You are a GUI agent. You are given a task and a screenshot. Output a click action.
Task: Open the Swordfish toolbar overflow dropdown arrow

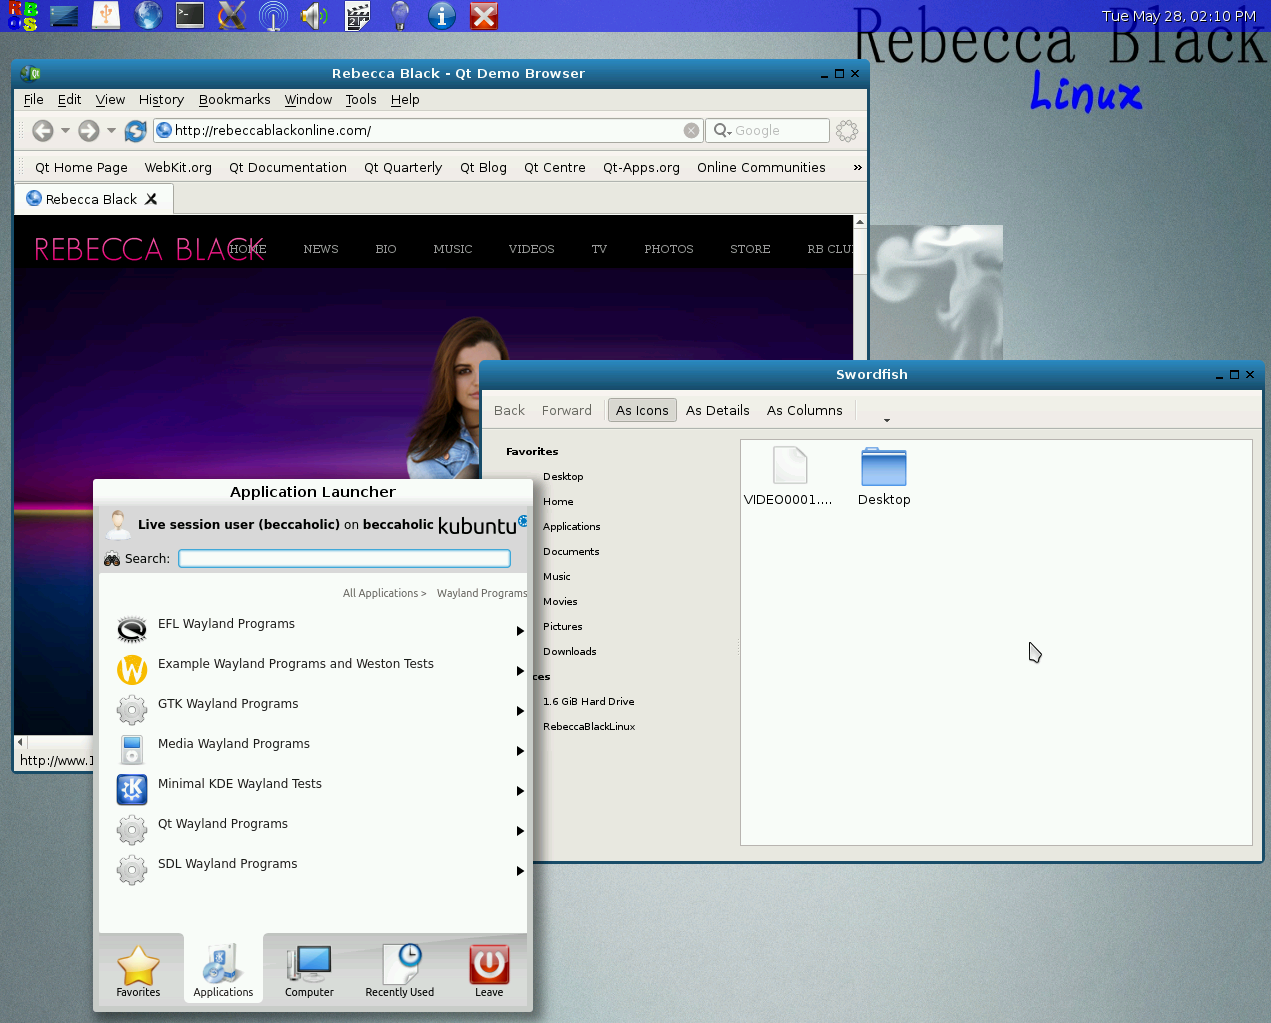click(x=886, y=420)
